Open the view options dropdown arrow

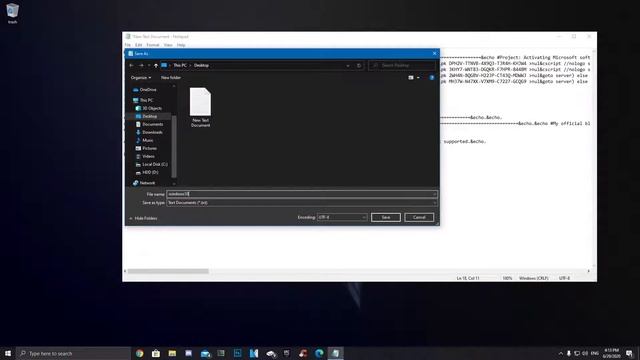tap(418, 78)
